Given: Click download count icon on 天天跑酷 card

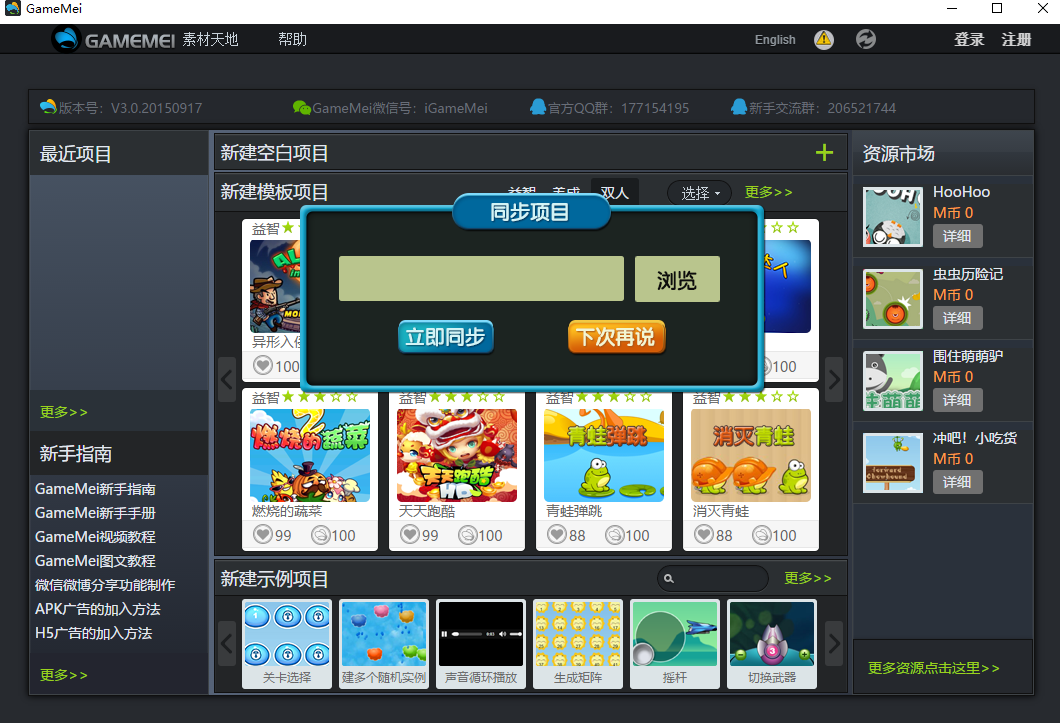Looking at the screenshot, I should 468,535.
